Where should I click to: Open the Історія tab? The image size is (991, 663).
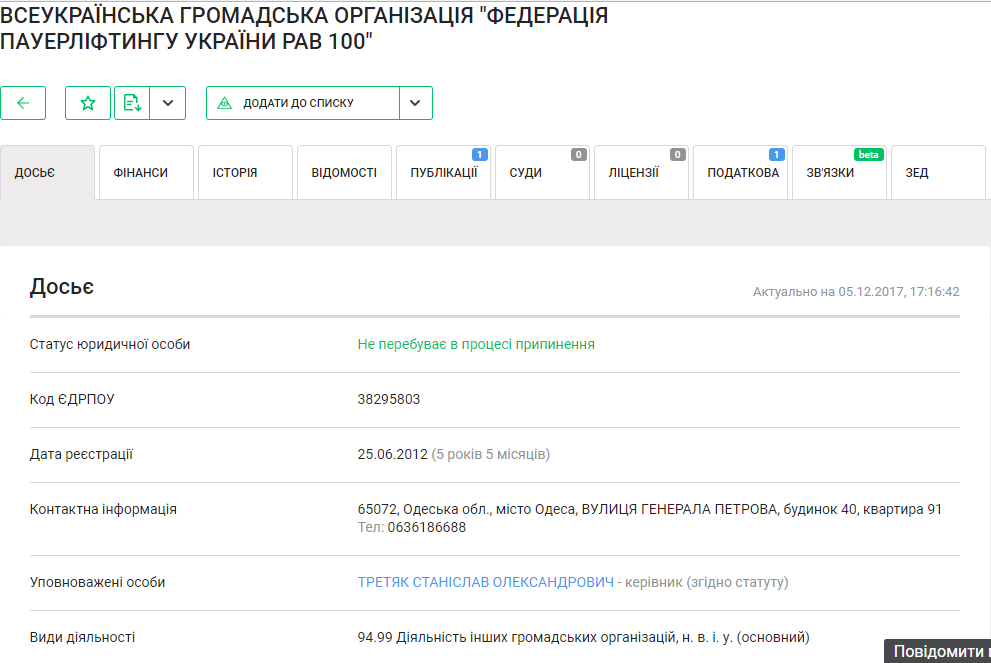245,173
